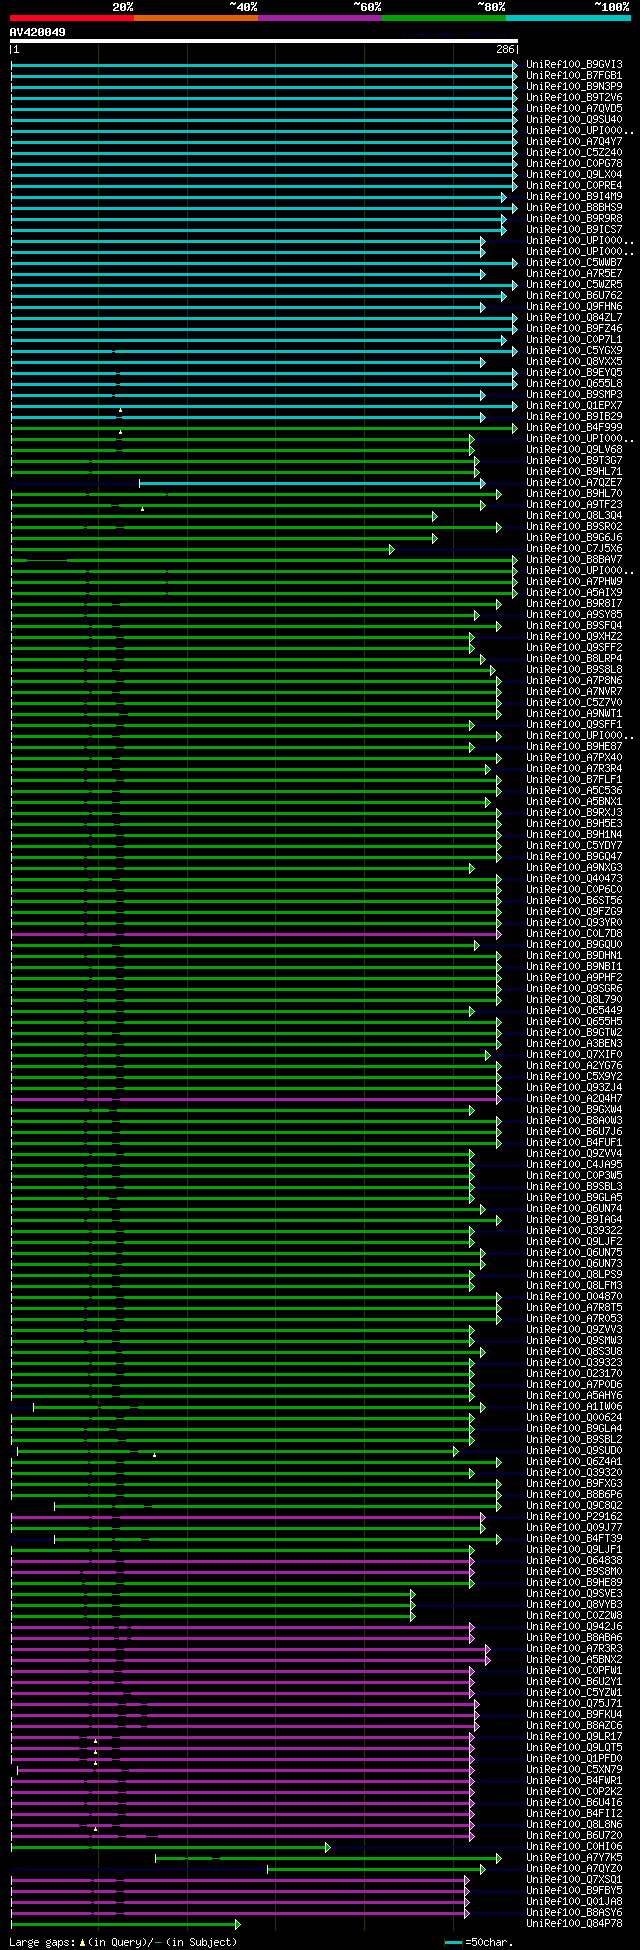Image resolution: width=640 pixels, height=1950 pixels.
Task: Select hit label UniRef100_Q9SUD0
Action: click(574, 1451)
